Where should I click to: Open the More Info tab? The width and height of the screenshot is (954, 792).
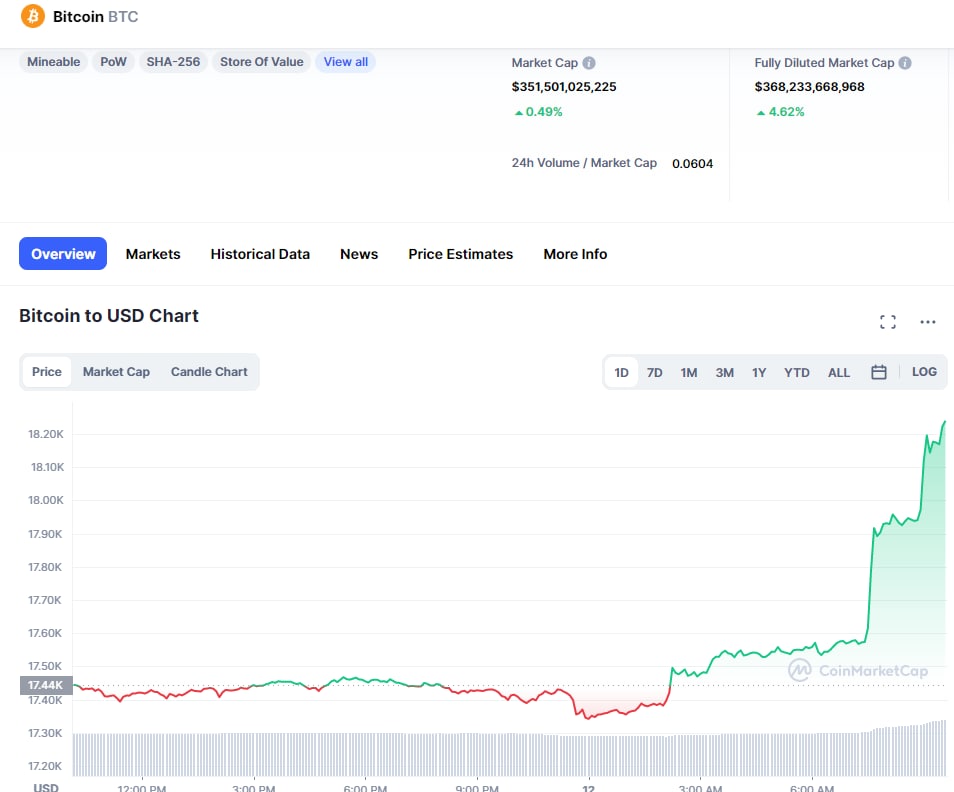point(575,254)
